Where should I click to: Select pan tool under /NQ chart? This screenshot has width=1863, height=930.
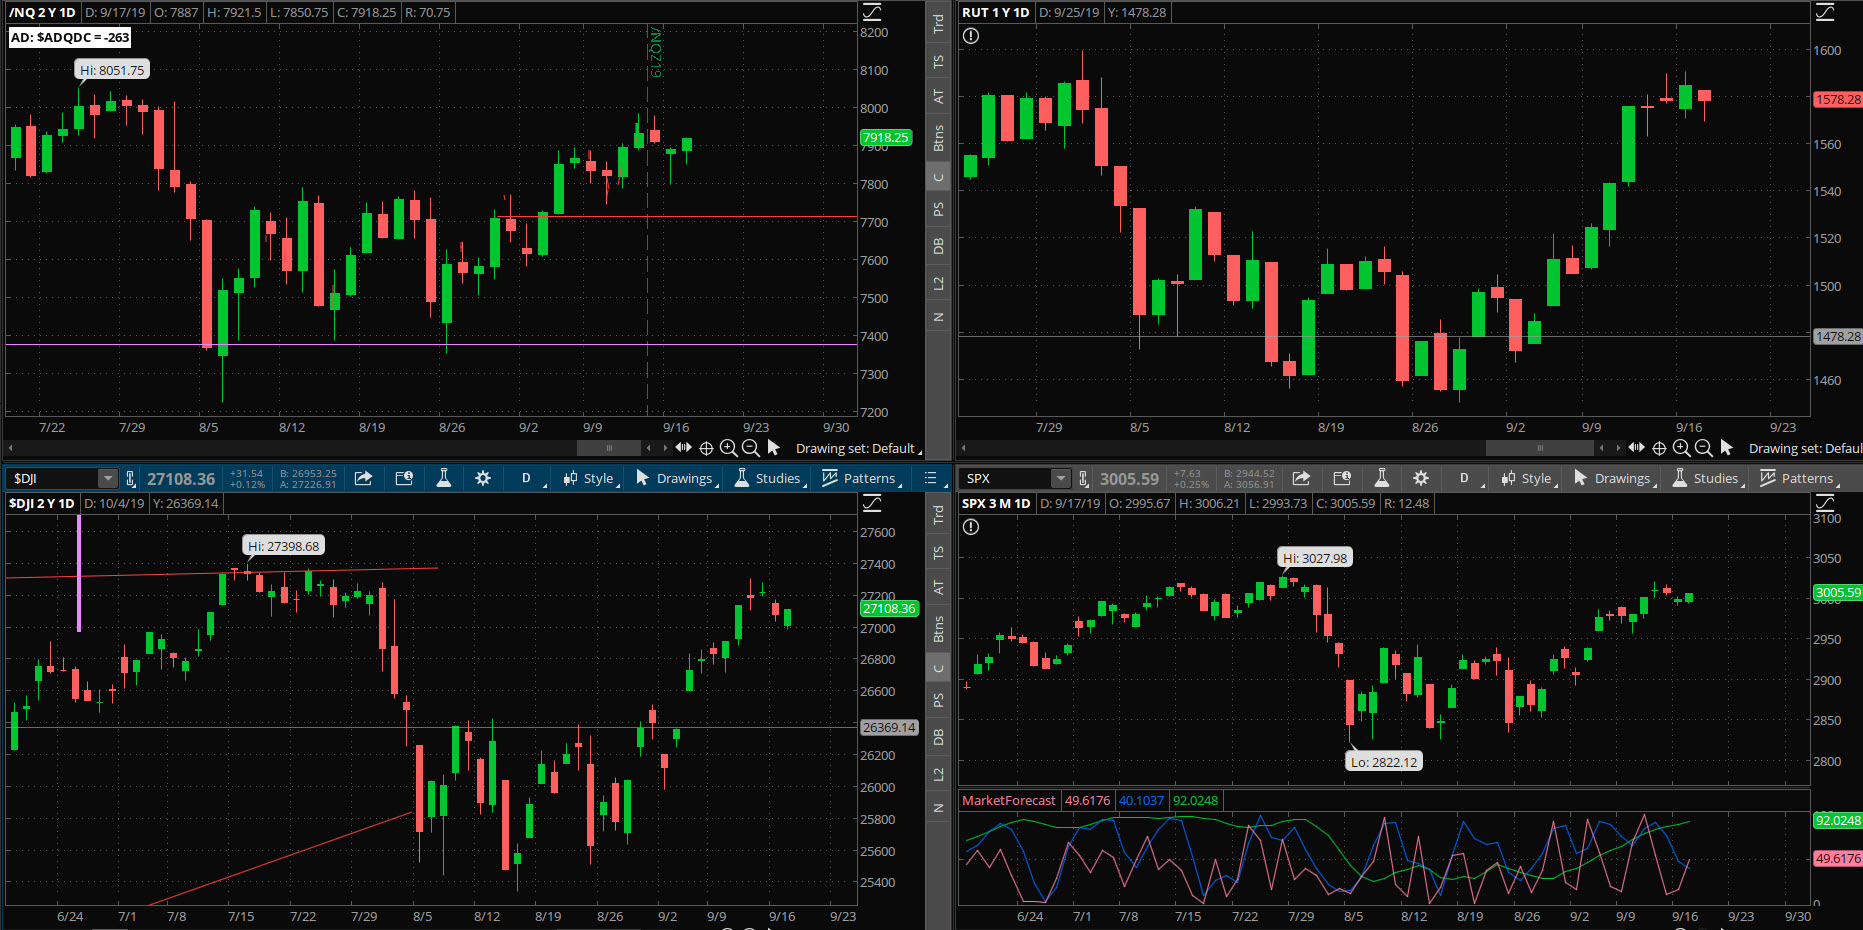(x=684, y=448)
